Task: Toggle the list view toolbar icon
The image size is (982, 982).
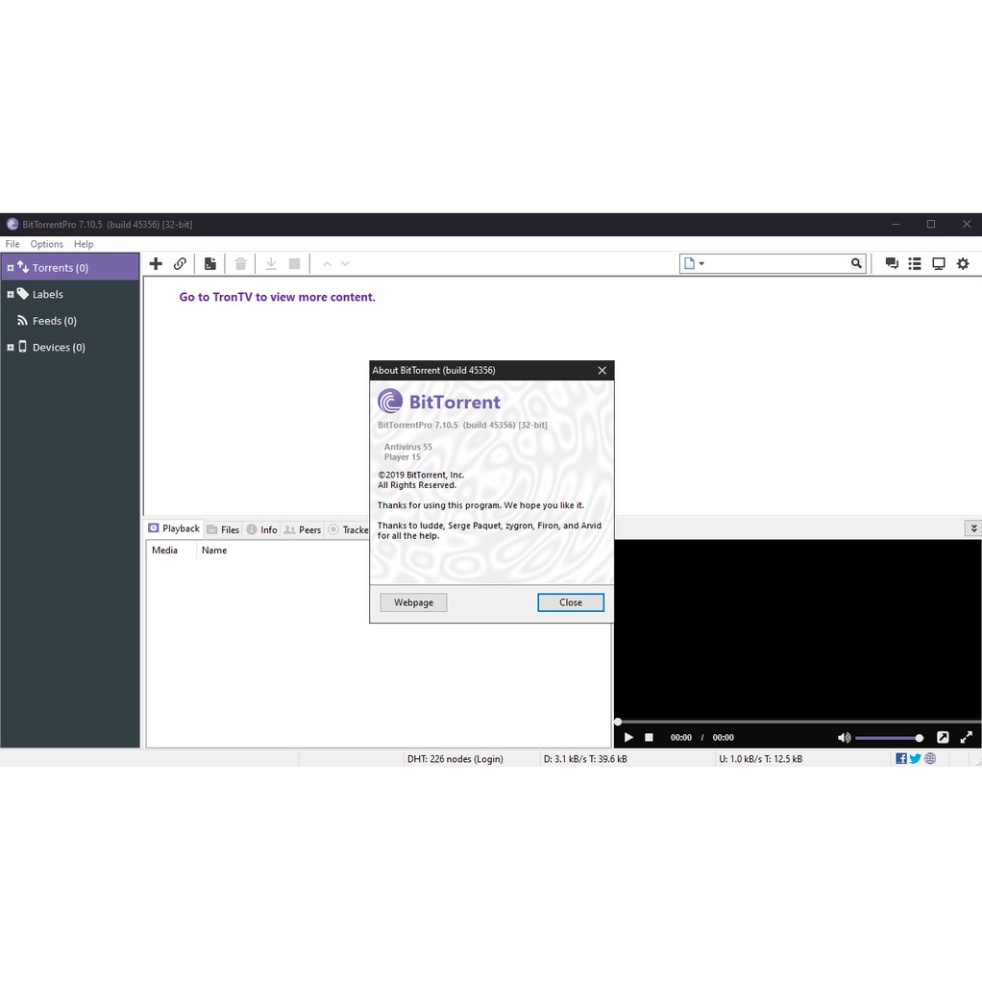Action: [915, 264]
